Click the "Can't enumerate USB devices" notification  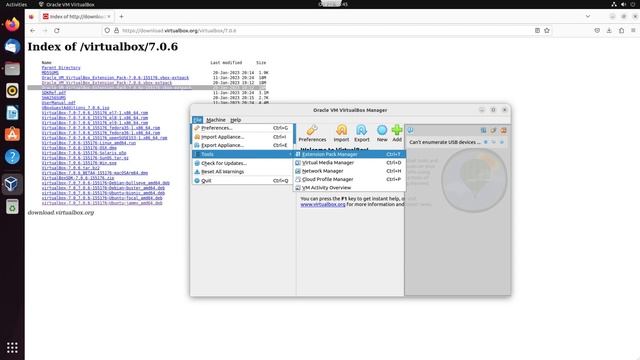(445, 142)
